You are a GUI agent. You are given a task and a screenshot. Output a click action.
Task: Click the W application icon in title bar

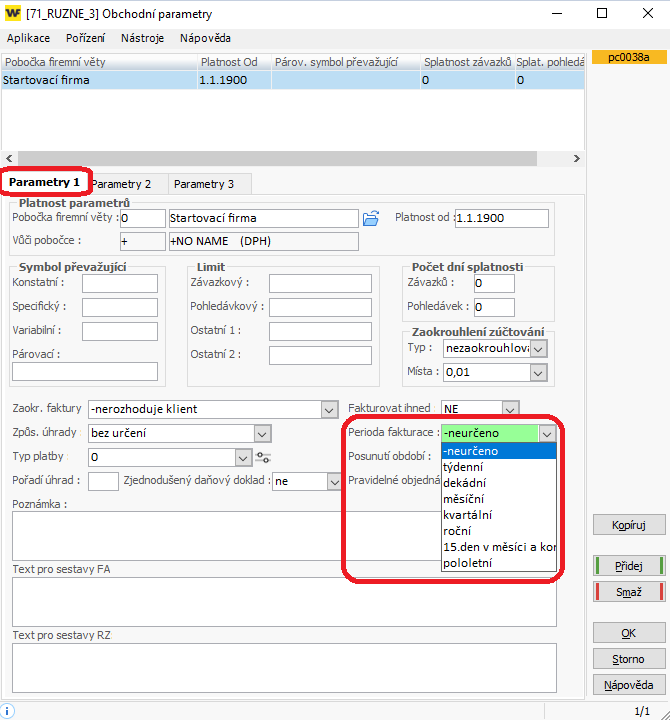(13, 13)
